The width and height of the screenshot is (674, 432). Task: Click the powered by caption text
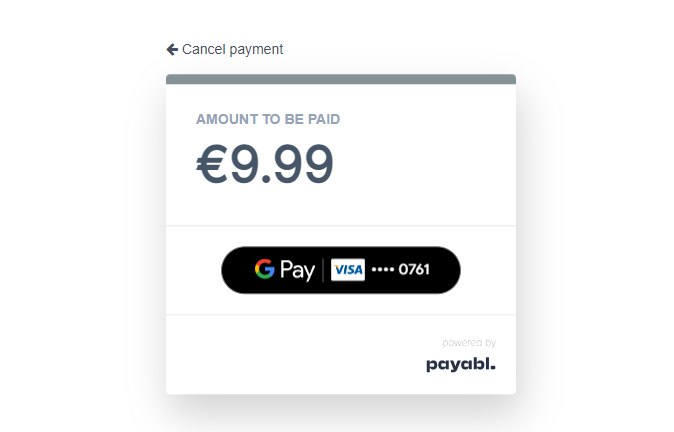[469, 343]
